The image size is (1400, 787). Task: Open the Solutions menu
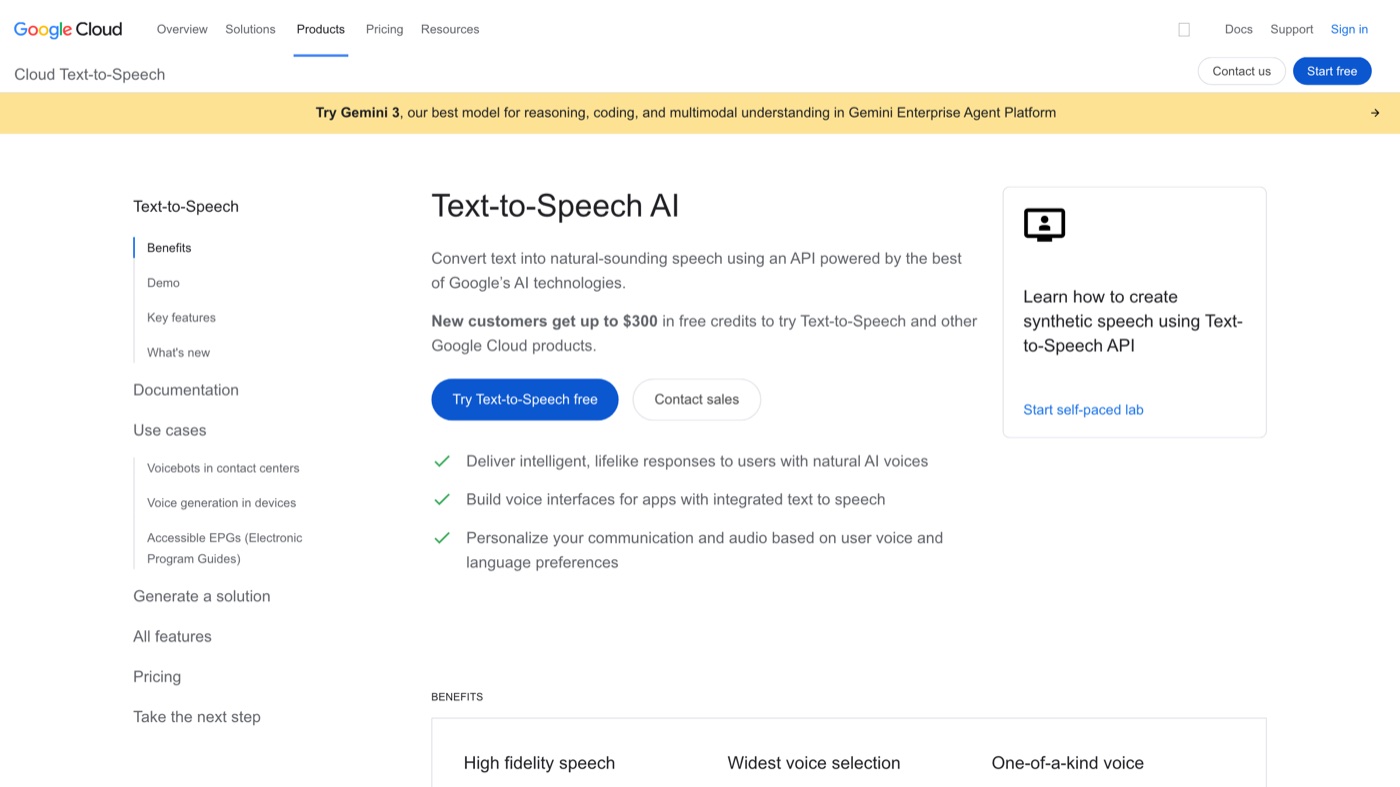tap(250, 29)
